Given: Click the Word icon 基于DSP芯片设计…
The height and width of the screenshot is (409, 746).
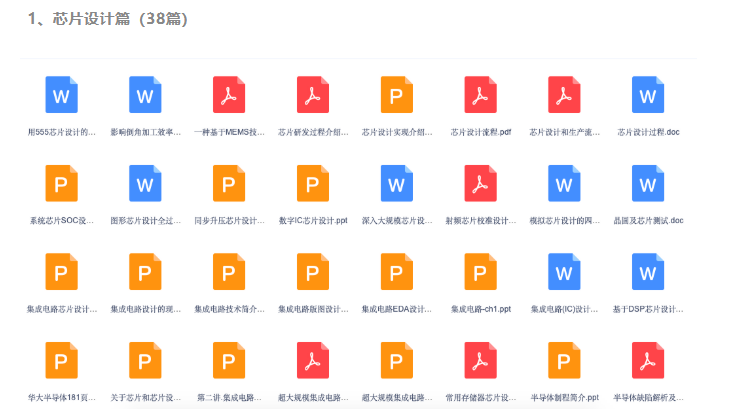Looking at the screenshot, I should (648, 272).
